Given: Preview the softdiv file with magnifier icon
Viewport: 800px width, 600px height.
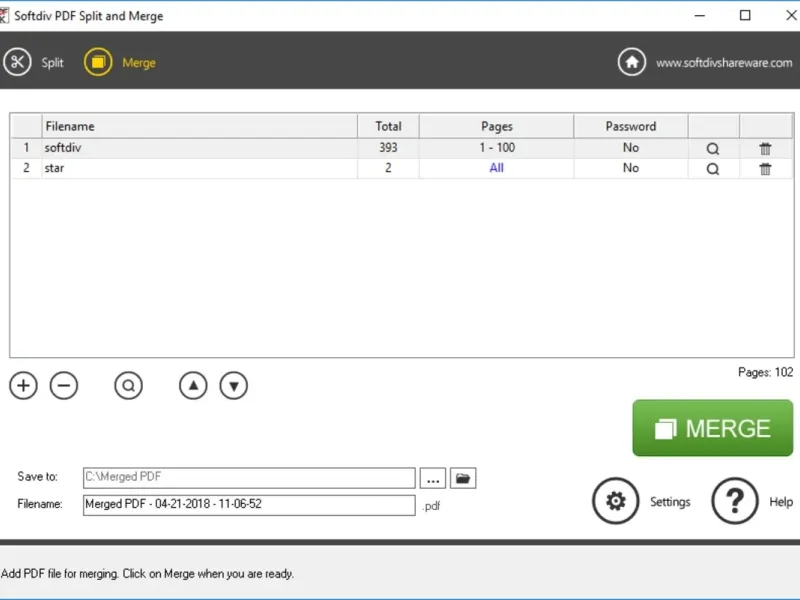Looking at the screenshot, I should point(713,148).
